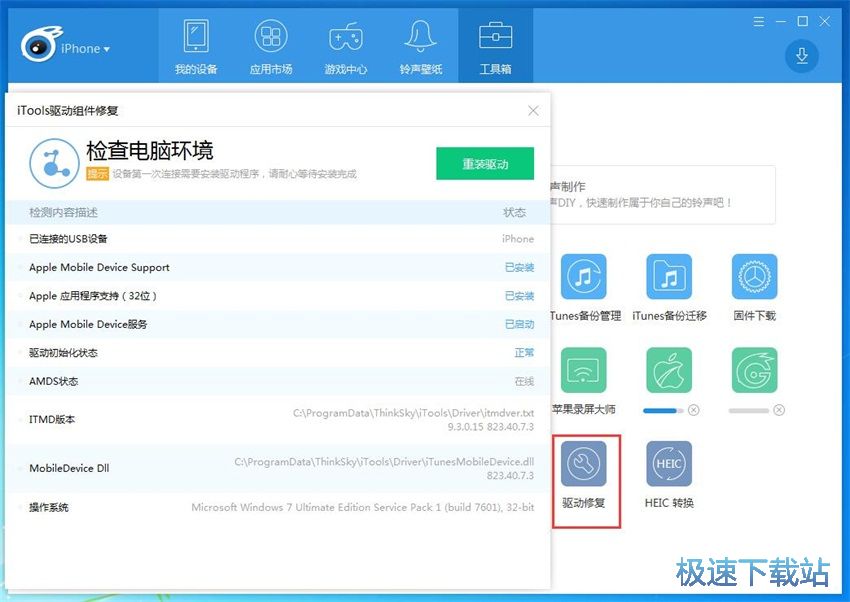850x602 pixels.
Task: Select 驱动初始化状态 row
Action: point(278,353)
